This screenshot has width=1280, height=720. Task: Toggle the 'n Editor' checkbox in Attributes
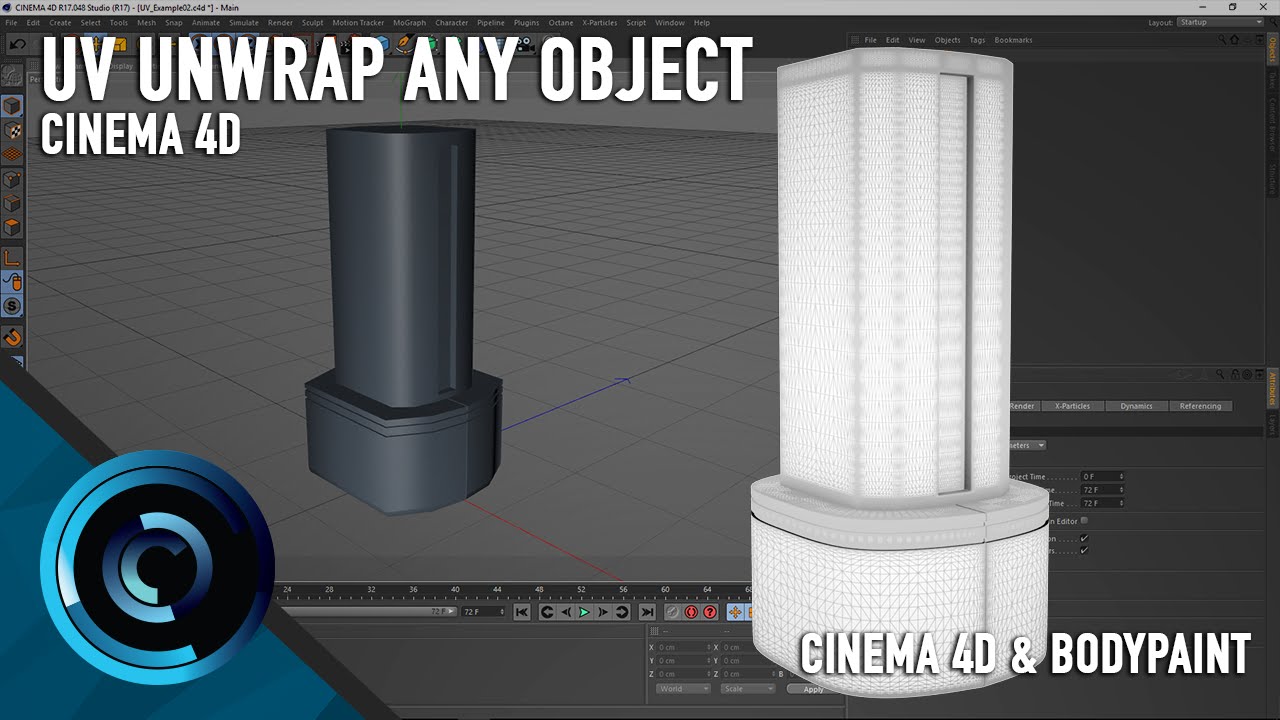point(1085,520)
